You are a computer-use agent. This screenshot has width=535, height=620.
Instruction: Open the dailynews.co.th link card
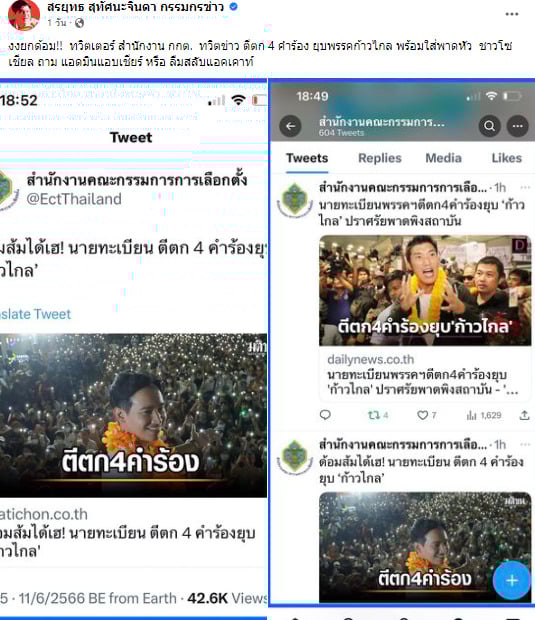(x=425, y=376)
